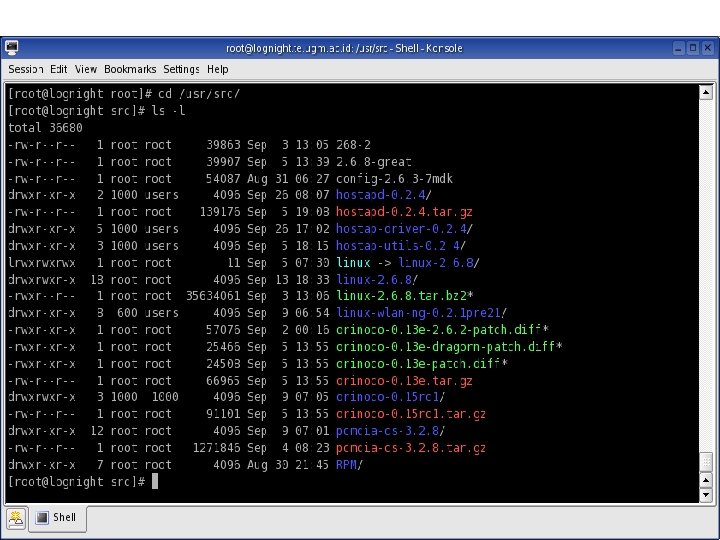Click the pcmcia-cs-3.2.8/ directory name
Image resolution: width=720 pixels, height=540 pixels.
(x=391, y=431)
